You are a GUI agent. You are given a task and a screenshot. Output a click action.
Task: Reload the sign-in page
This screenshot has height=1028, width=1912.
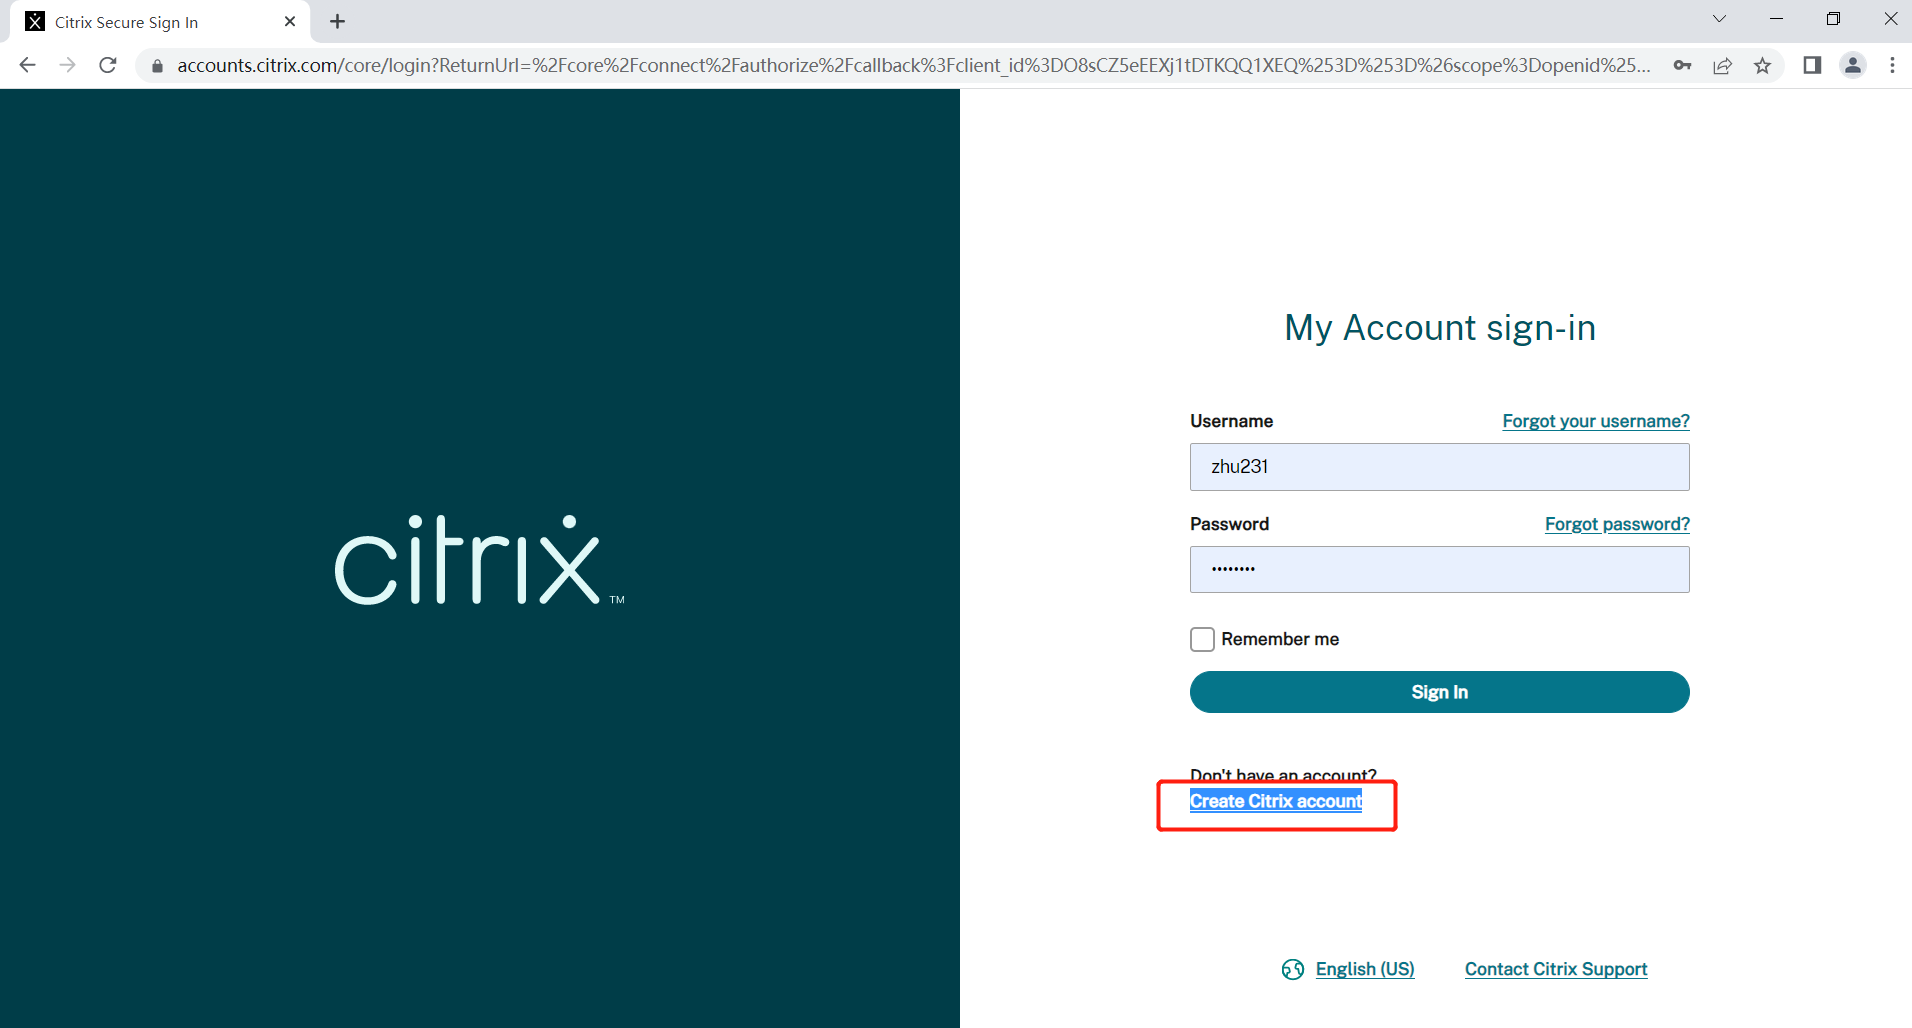[107, 65]
